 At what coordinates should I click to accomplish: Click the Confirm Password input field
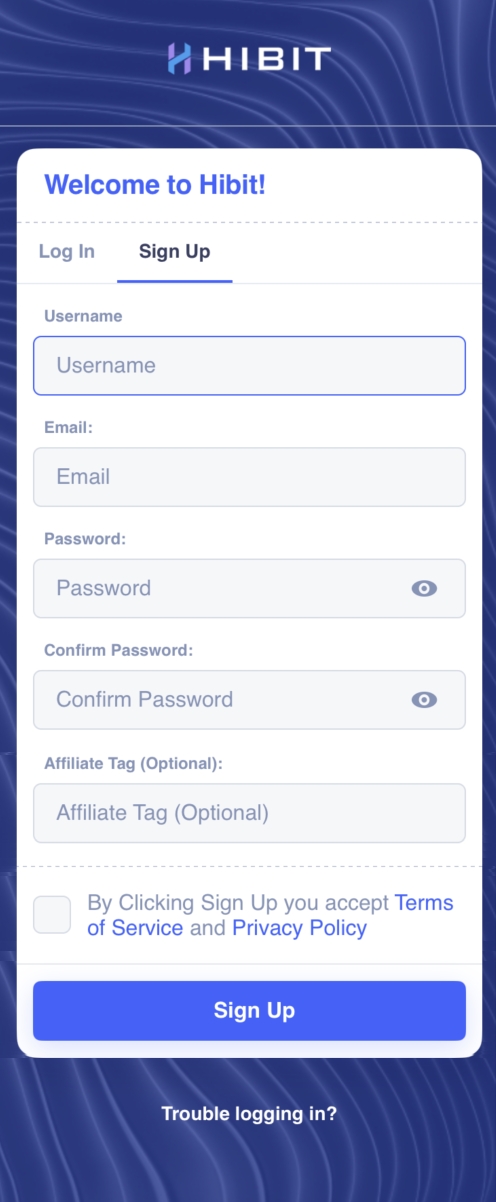249,700
